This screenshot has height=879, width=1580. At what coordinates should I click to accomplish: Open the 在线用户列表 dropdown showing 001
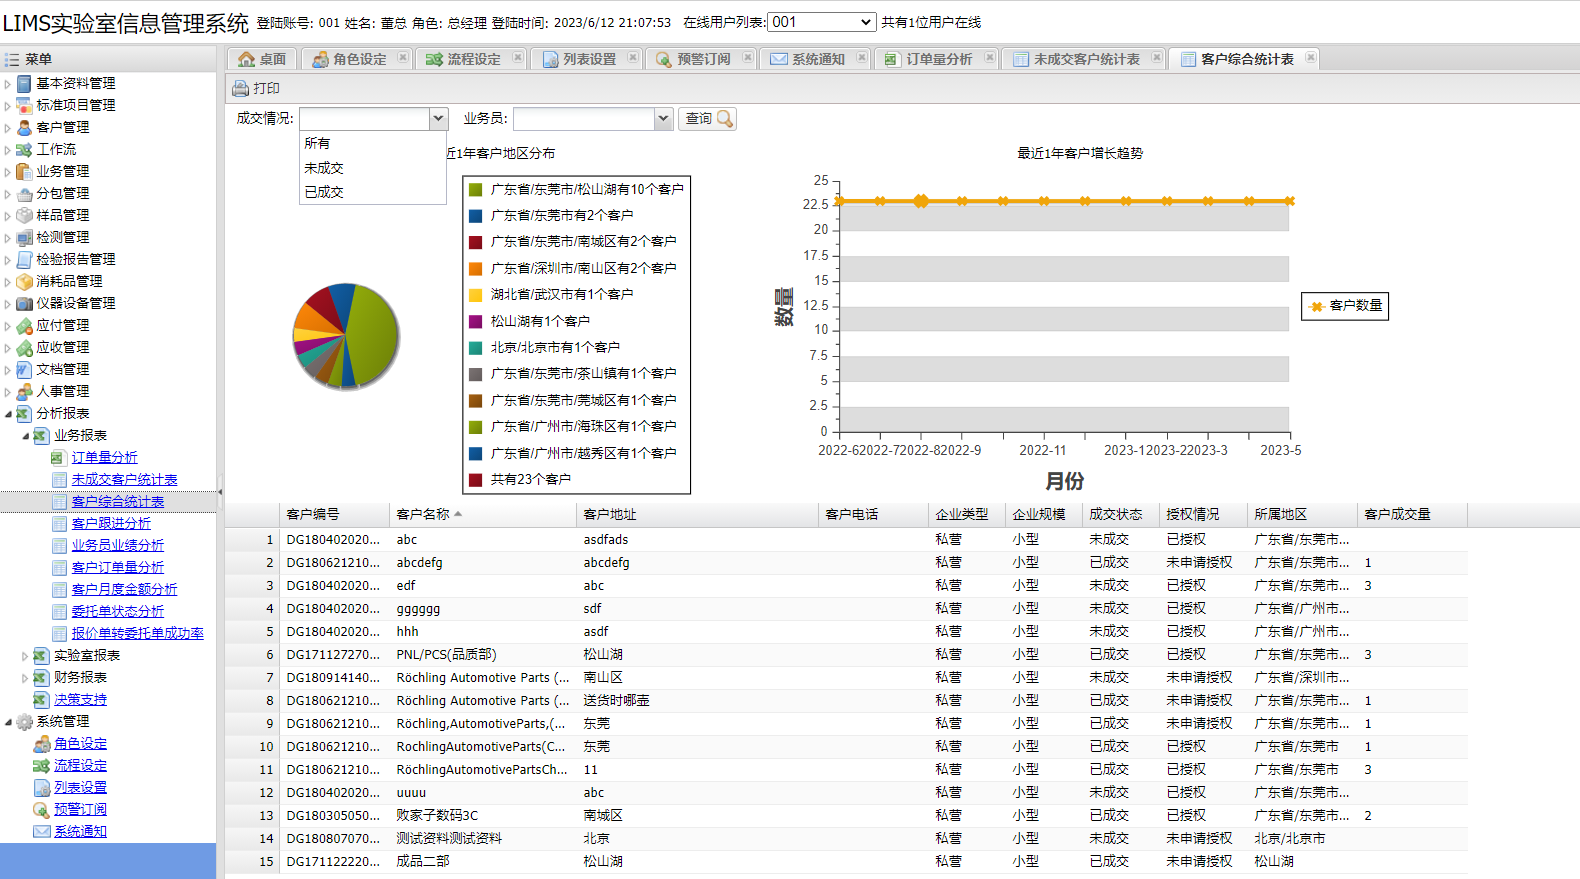point(822,22)
